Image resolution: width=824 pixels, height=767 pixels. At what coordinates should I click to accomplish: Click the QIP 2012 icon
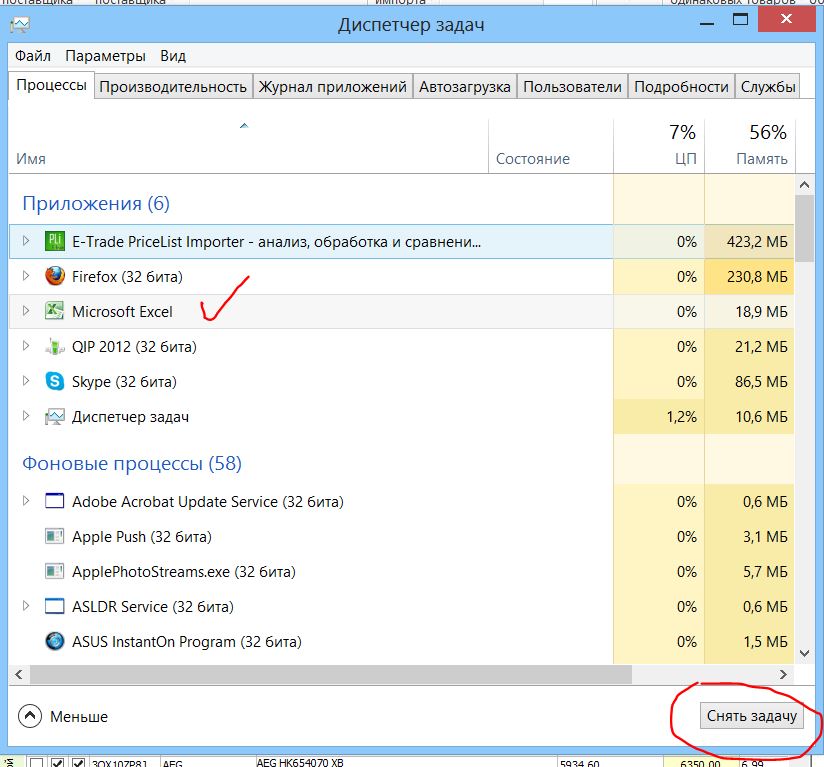pos(55,346)
